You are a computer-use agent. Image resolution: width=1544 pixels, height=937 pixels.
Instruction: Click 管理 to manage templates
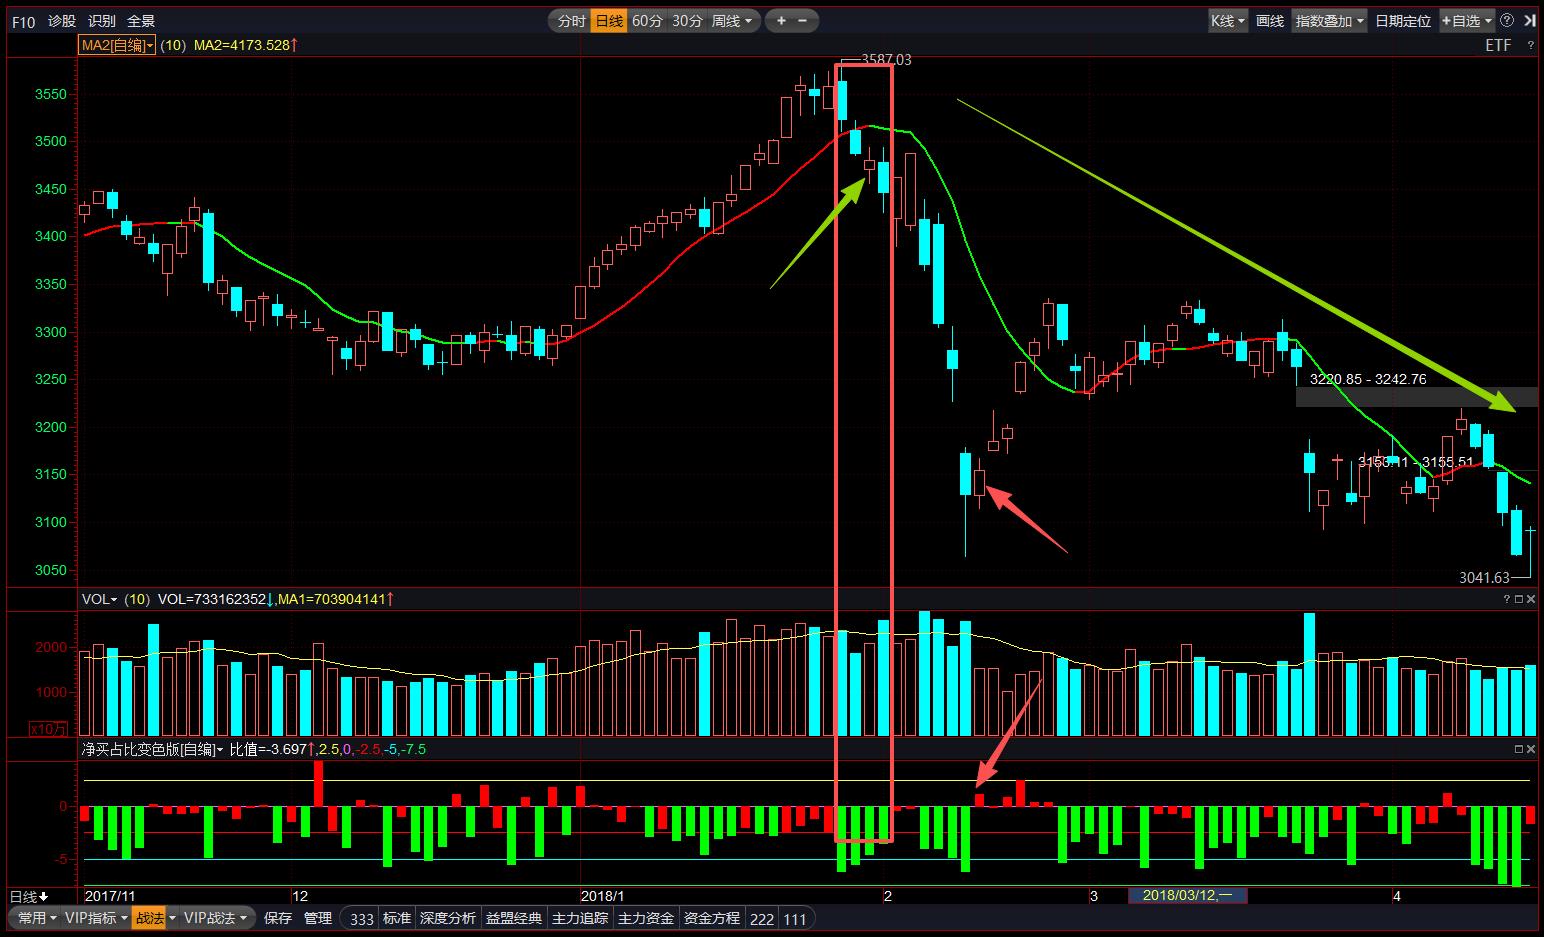(318, 918)
